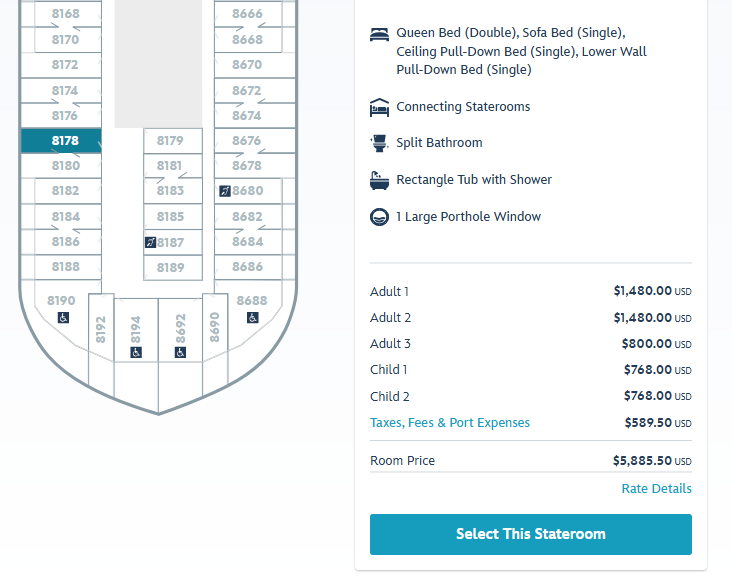Click the Select This Stateroom button

coord(530,534)
